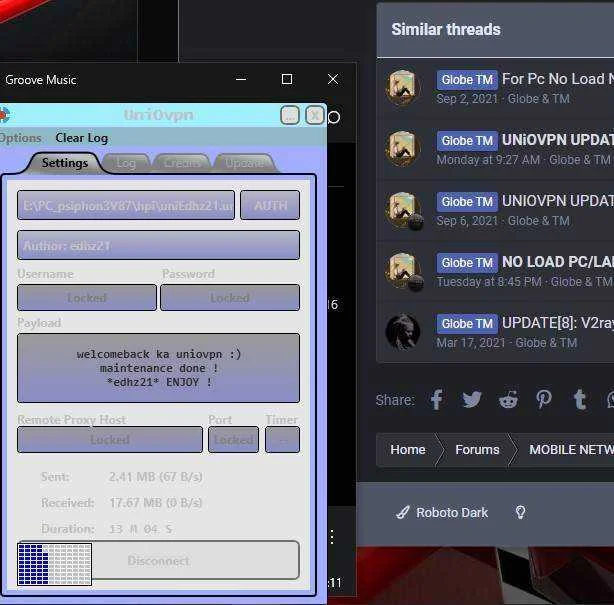Click avatar beside the Monday UNiOVPN thread
Screen dimensions: 614x605
403,149
